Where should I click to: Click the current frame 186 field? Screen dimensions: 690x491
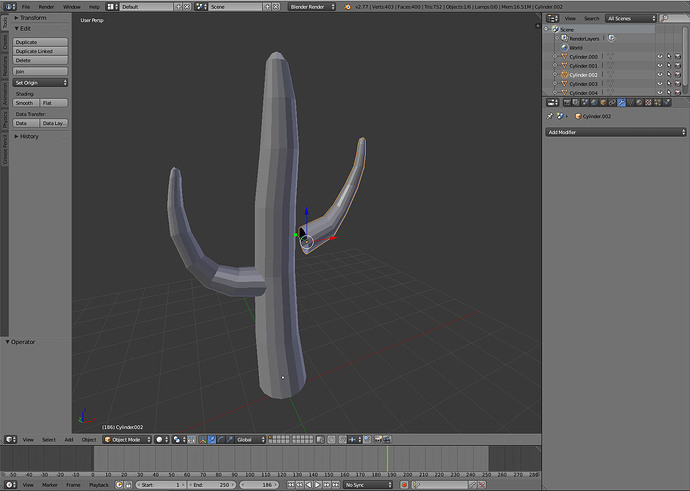[260, 485]
